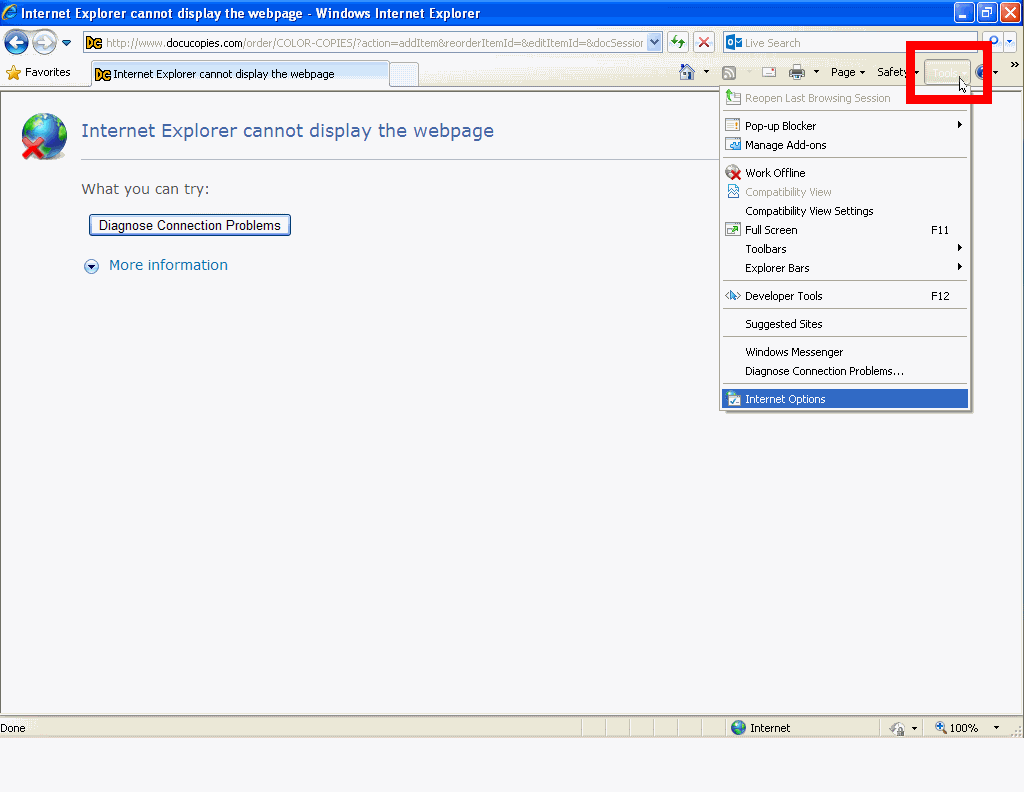Click the 'Done' status bar text
1024x792 pixels.
click(x=13, y=728)
